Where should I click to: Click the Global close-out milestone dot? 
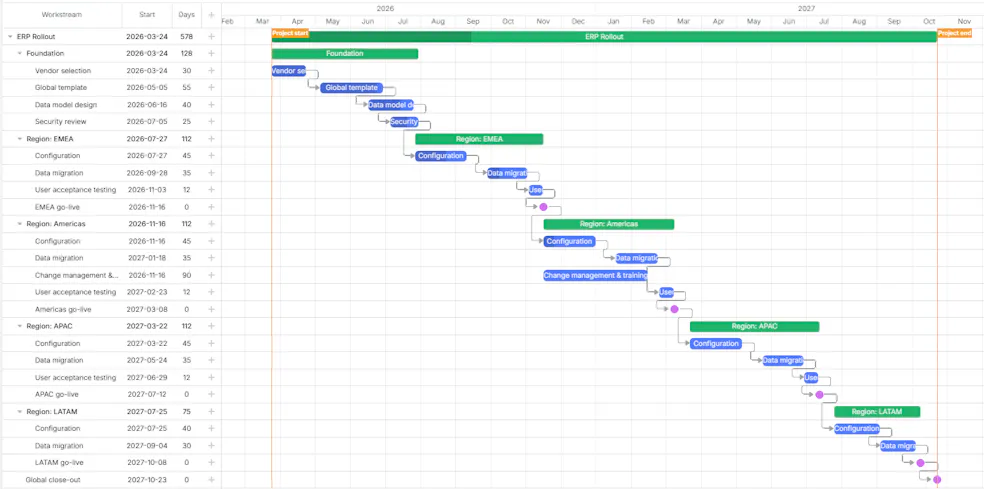point(937,480)
